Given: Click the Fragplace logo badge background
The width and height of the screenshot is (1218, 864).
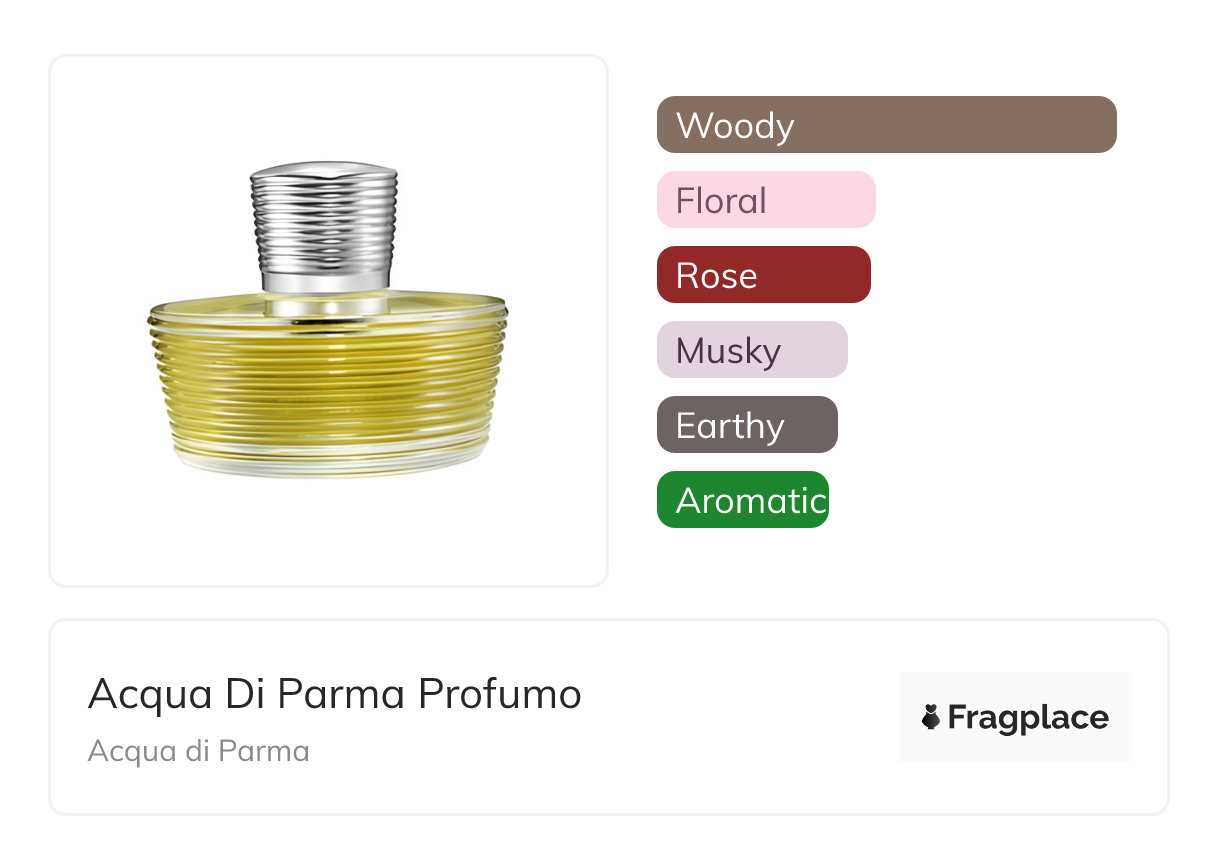Looking at the screenshot, I should tap(1014, 690).
